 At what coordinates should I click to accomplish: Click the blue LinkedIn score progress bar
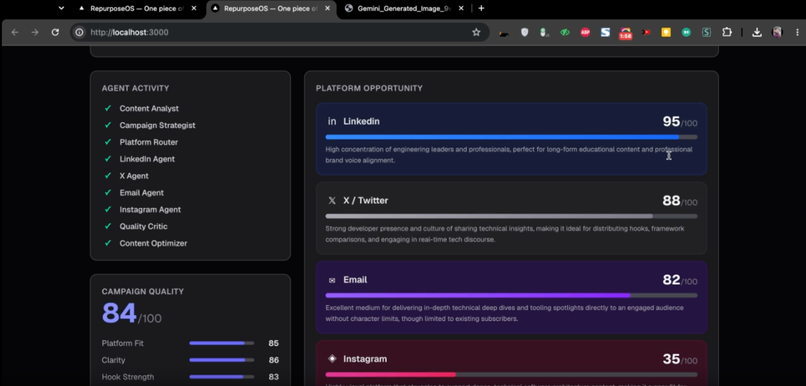click(511, 137)
